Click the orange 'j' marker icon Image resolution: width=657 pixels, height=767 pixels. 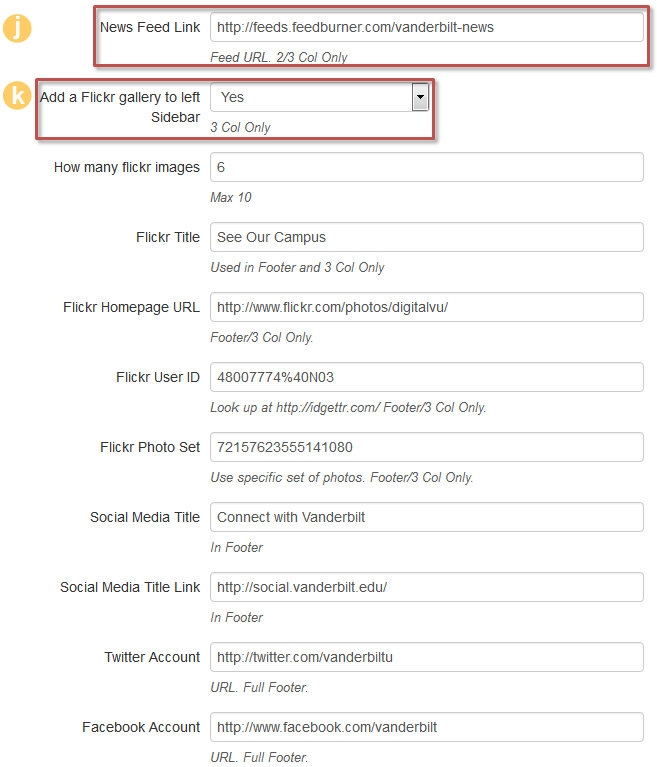point(17,27)
